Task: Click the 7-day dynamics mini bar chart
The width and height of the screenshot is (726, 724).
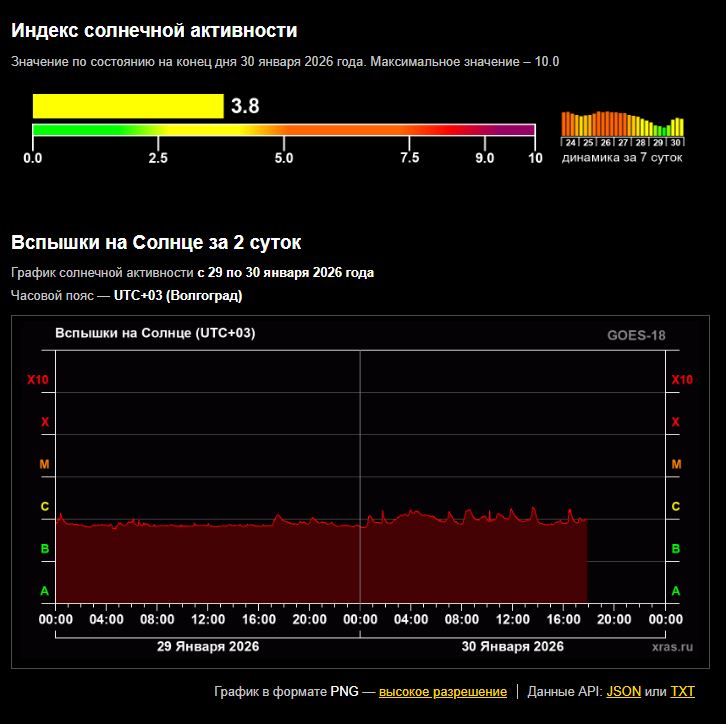Action: (x=622, y=124)
